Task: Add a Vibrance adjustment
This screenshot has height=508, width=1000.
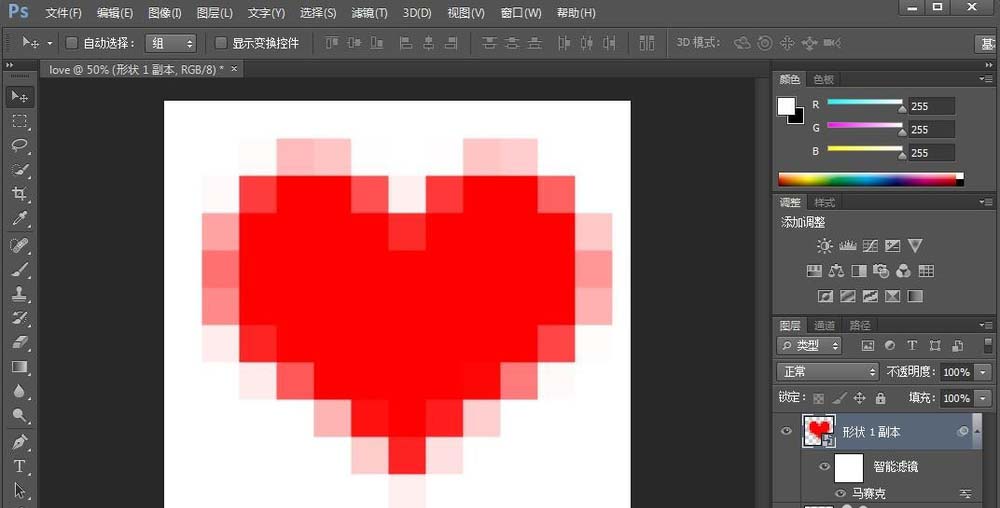Action: tap(915, 245)
